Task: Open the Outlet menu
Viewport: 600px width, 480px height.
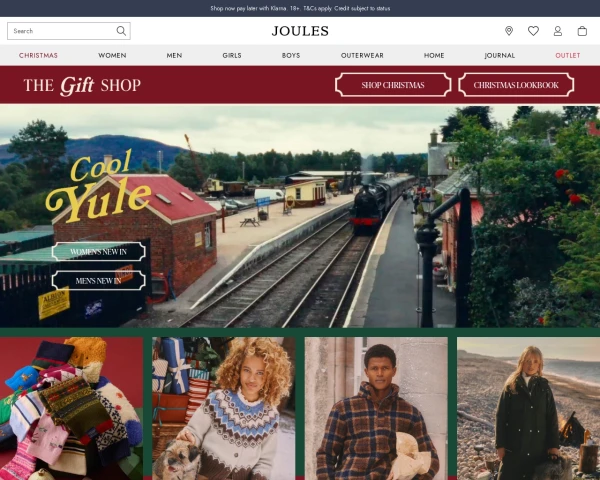Action: click(568, 56)
